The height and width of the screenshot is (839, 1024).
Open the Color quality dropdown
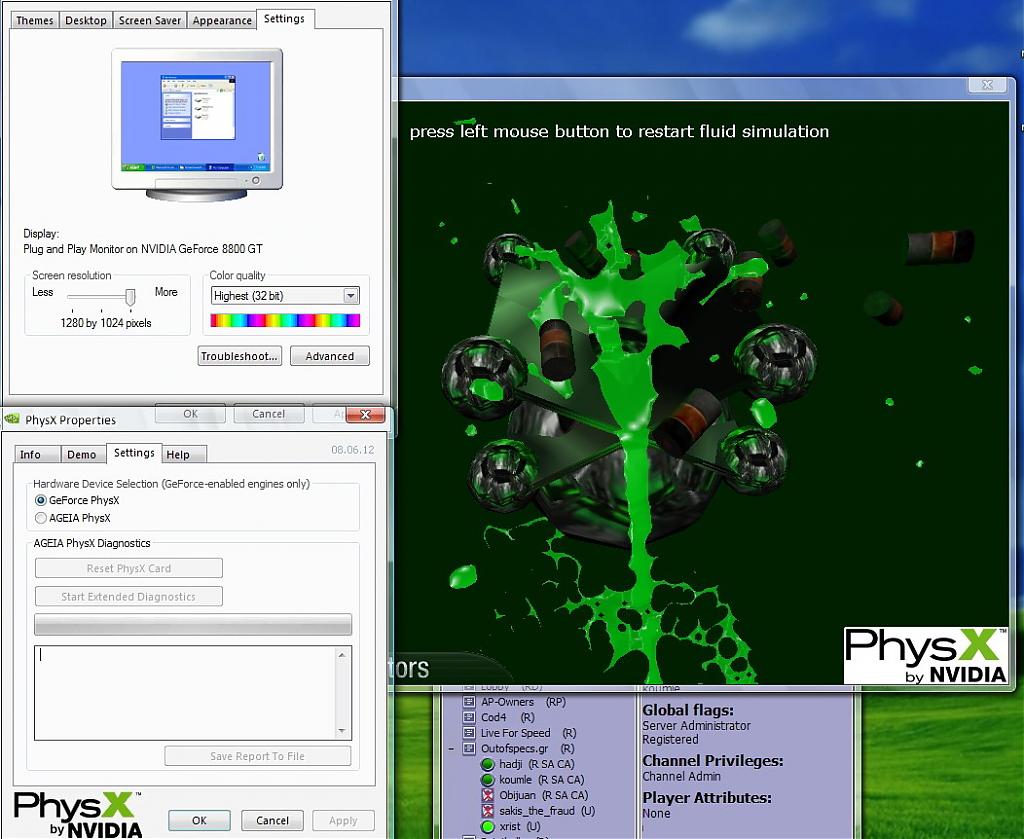351,296
